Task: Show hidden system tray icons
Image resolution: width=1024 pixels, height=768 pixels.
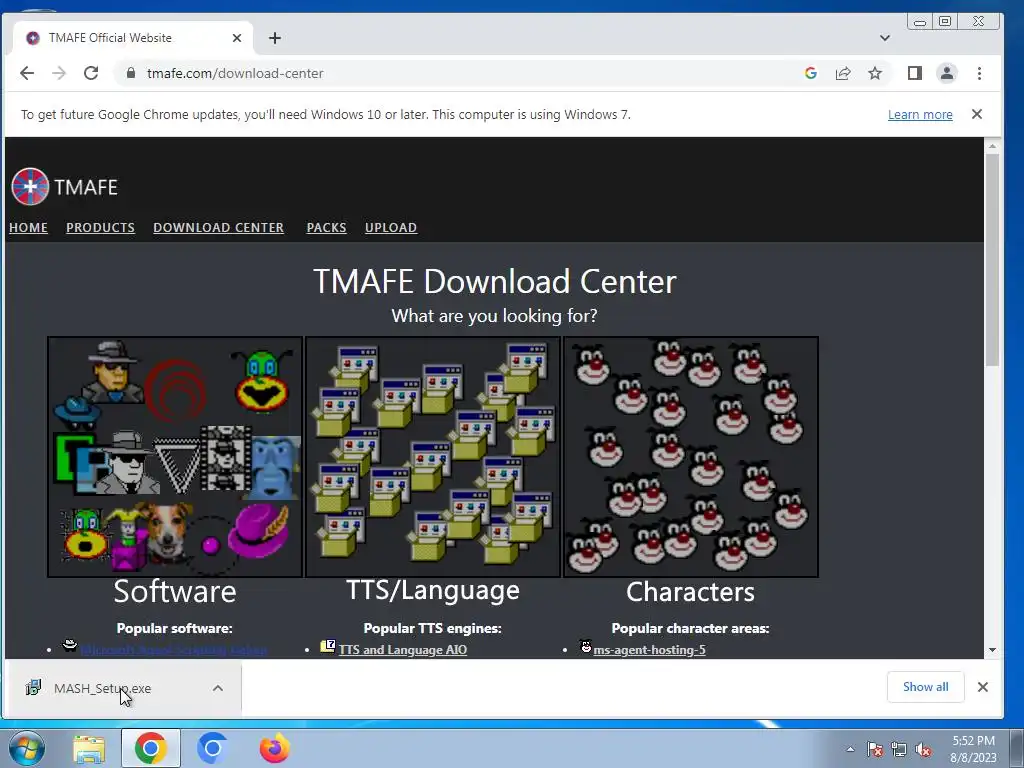Action: coord(850,749)
